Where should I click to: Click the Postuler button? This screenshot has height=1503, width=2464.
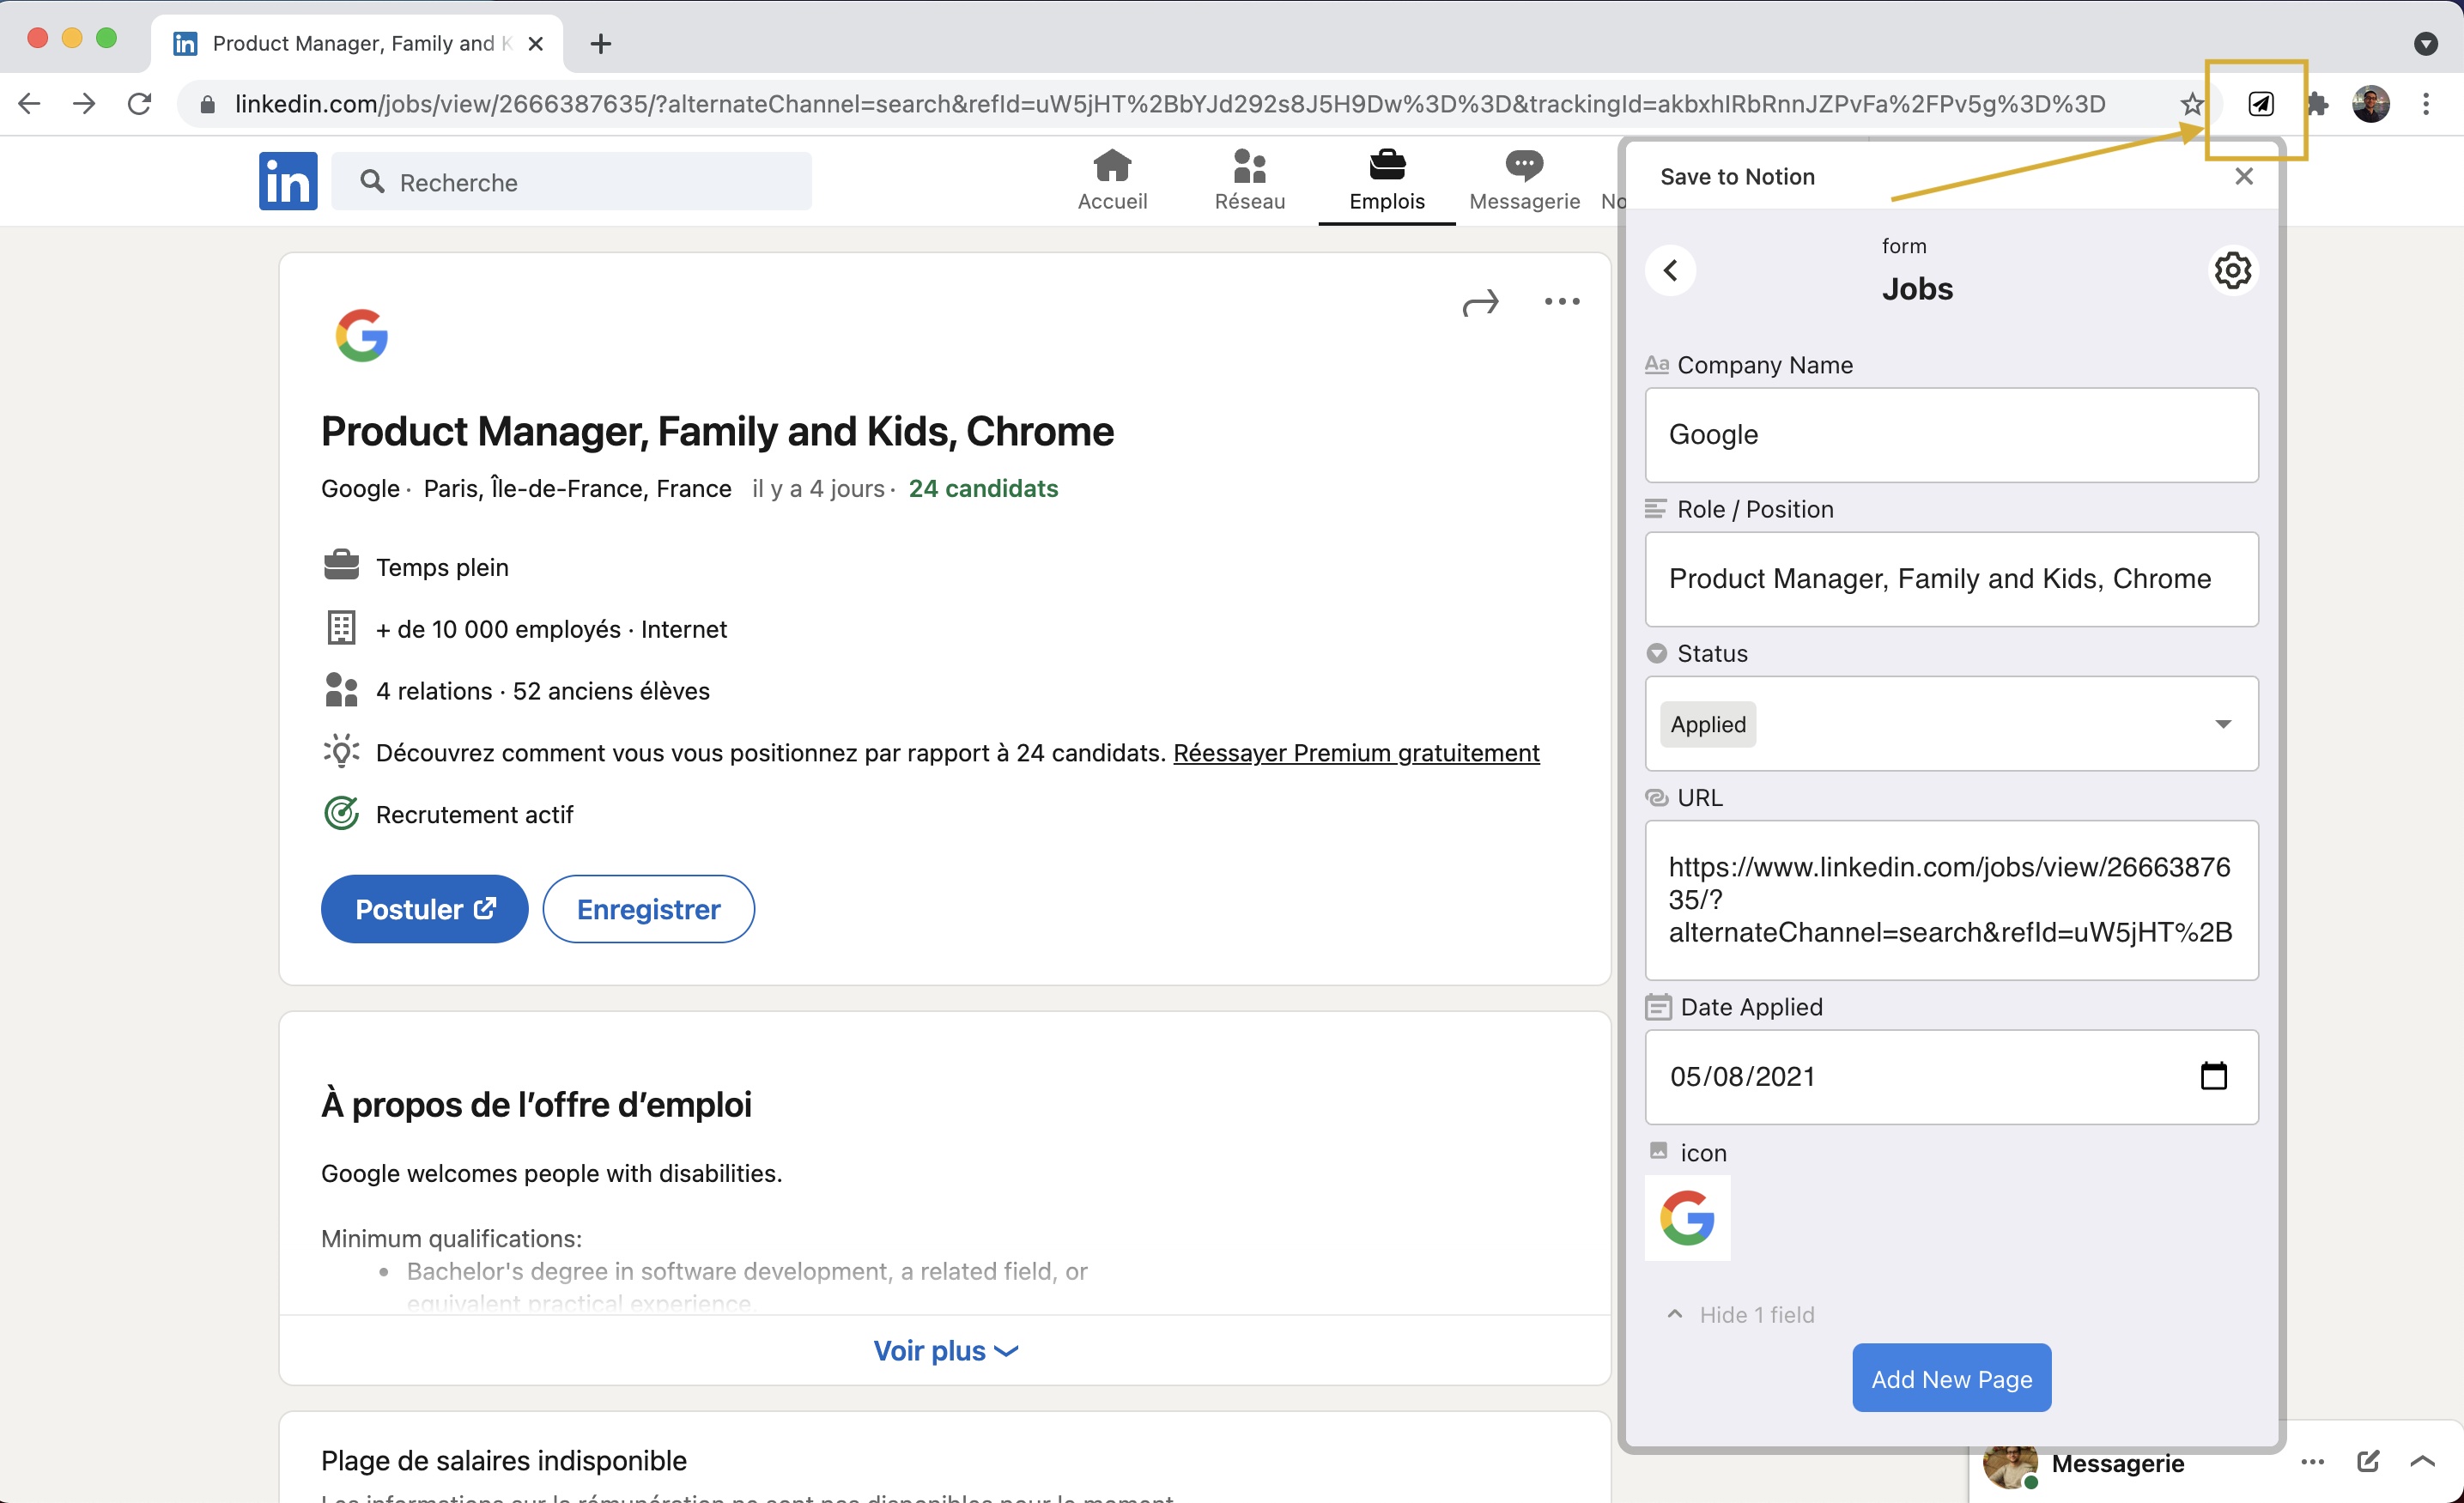point(424,909)
